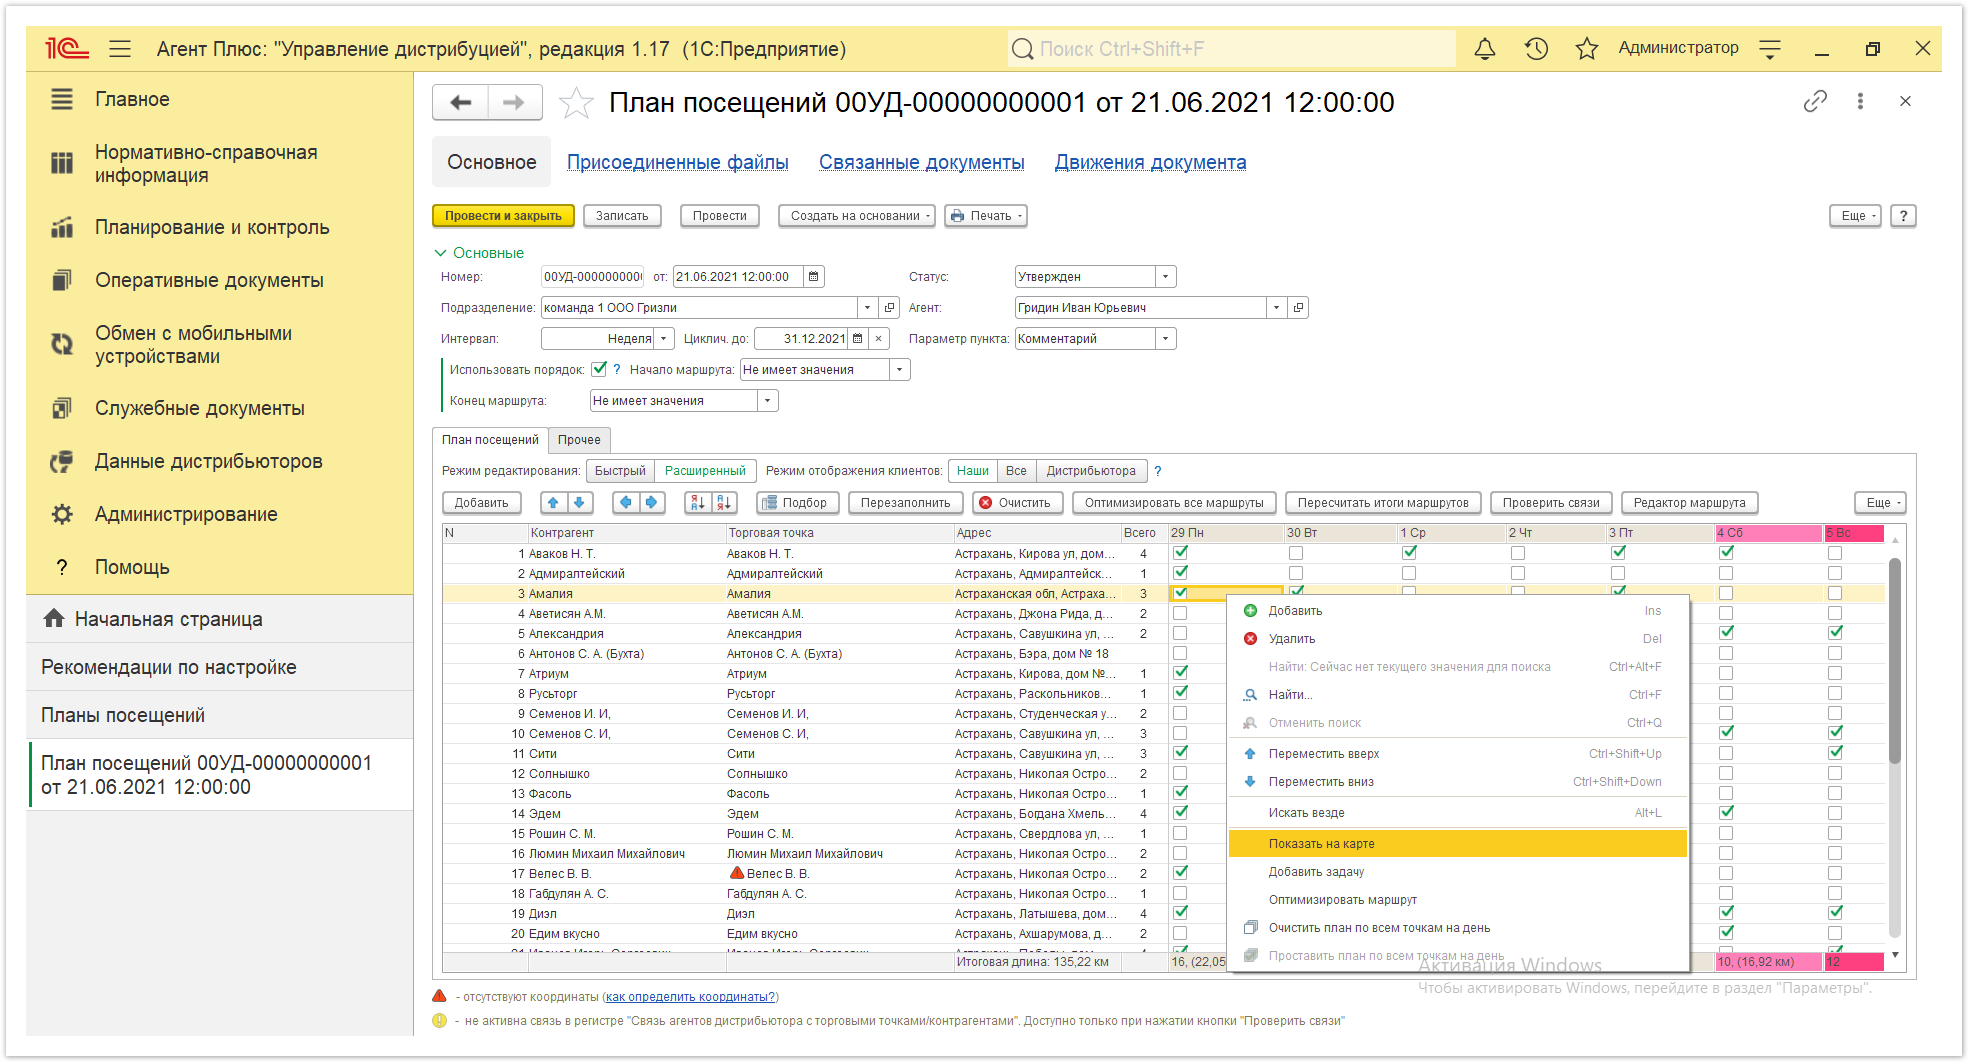Open как определить координаты link

[x=690, y=997]
